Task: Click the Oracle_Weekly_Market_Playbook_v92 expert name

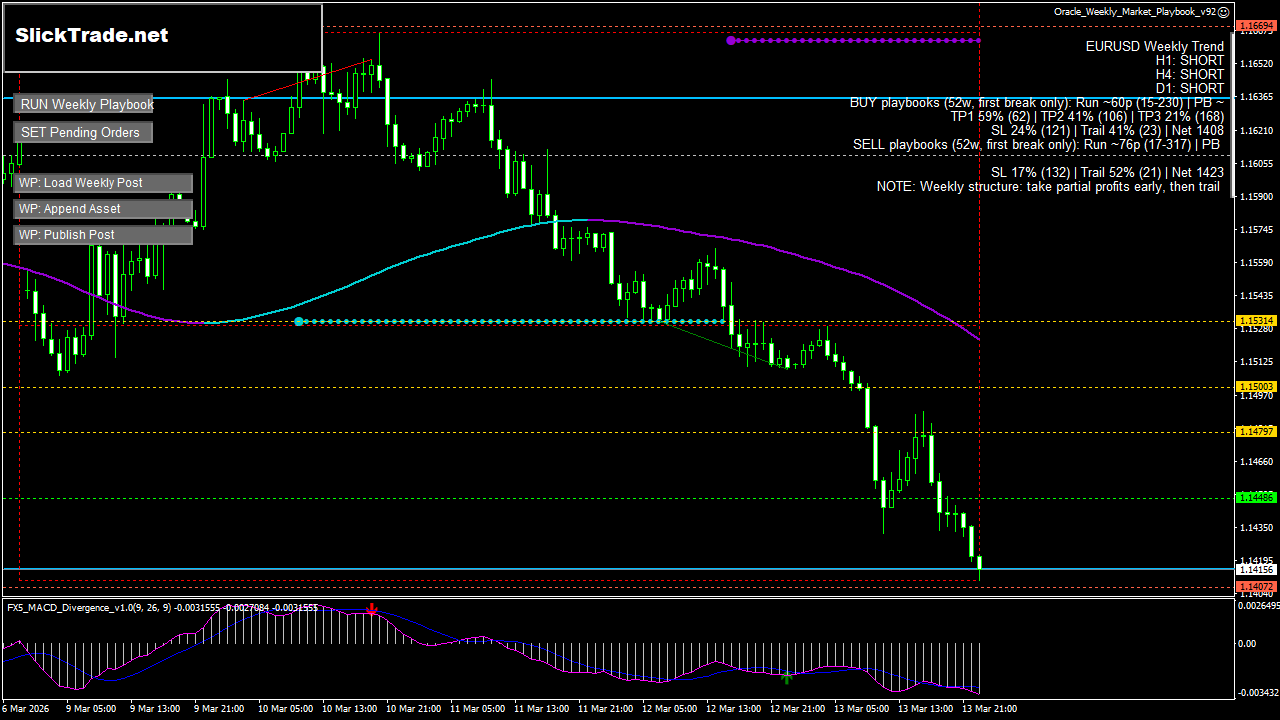Action: click(x=1135, y=12)
